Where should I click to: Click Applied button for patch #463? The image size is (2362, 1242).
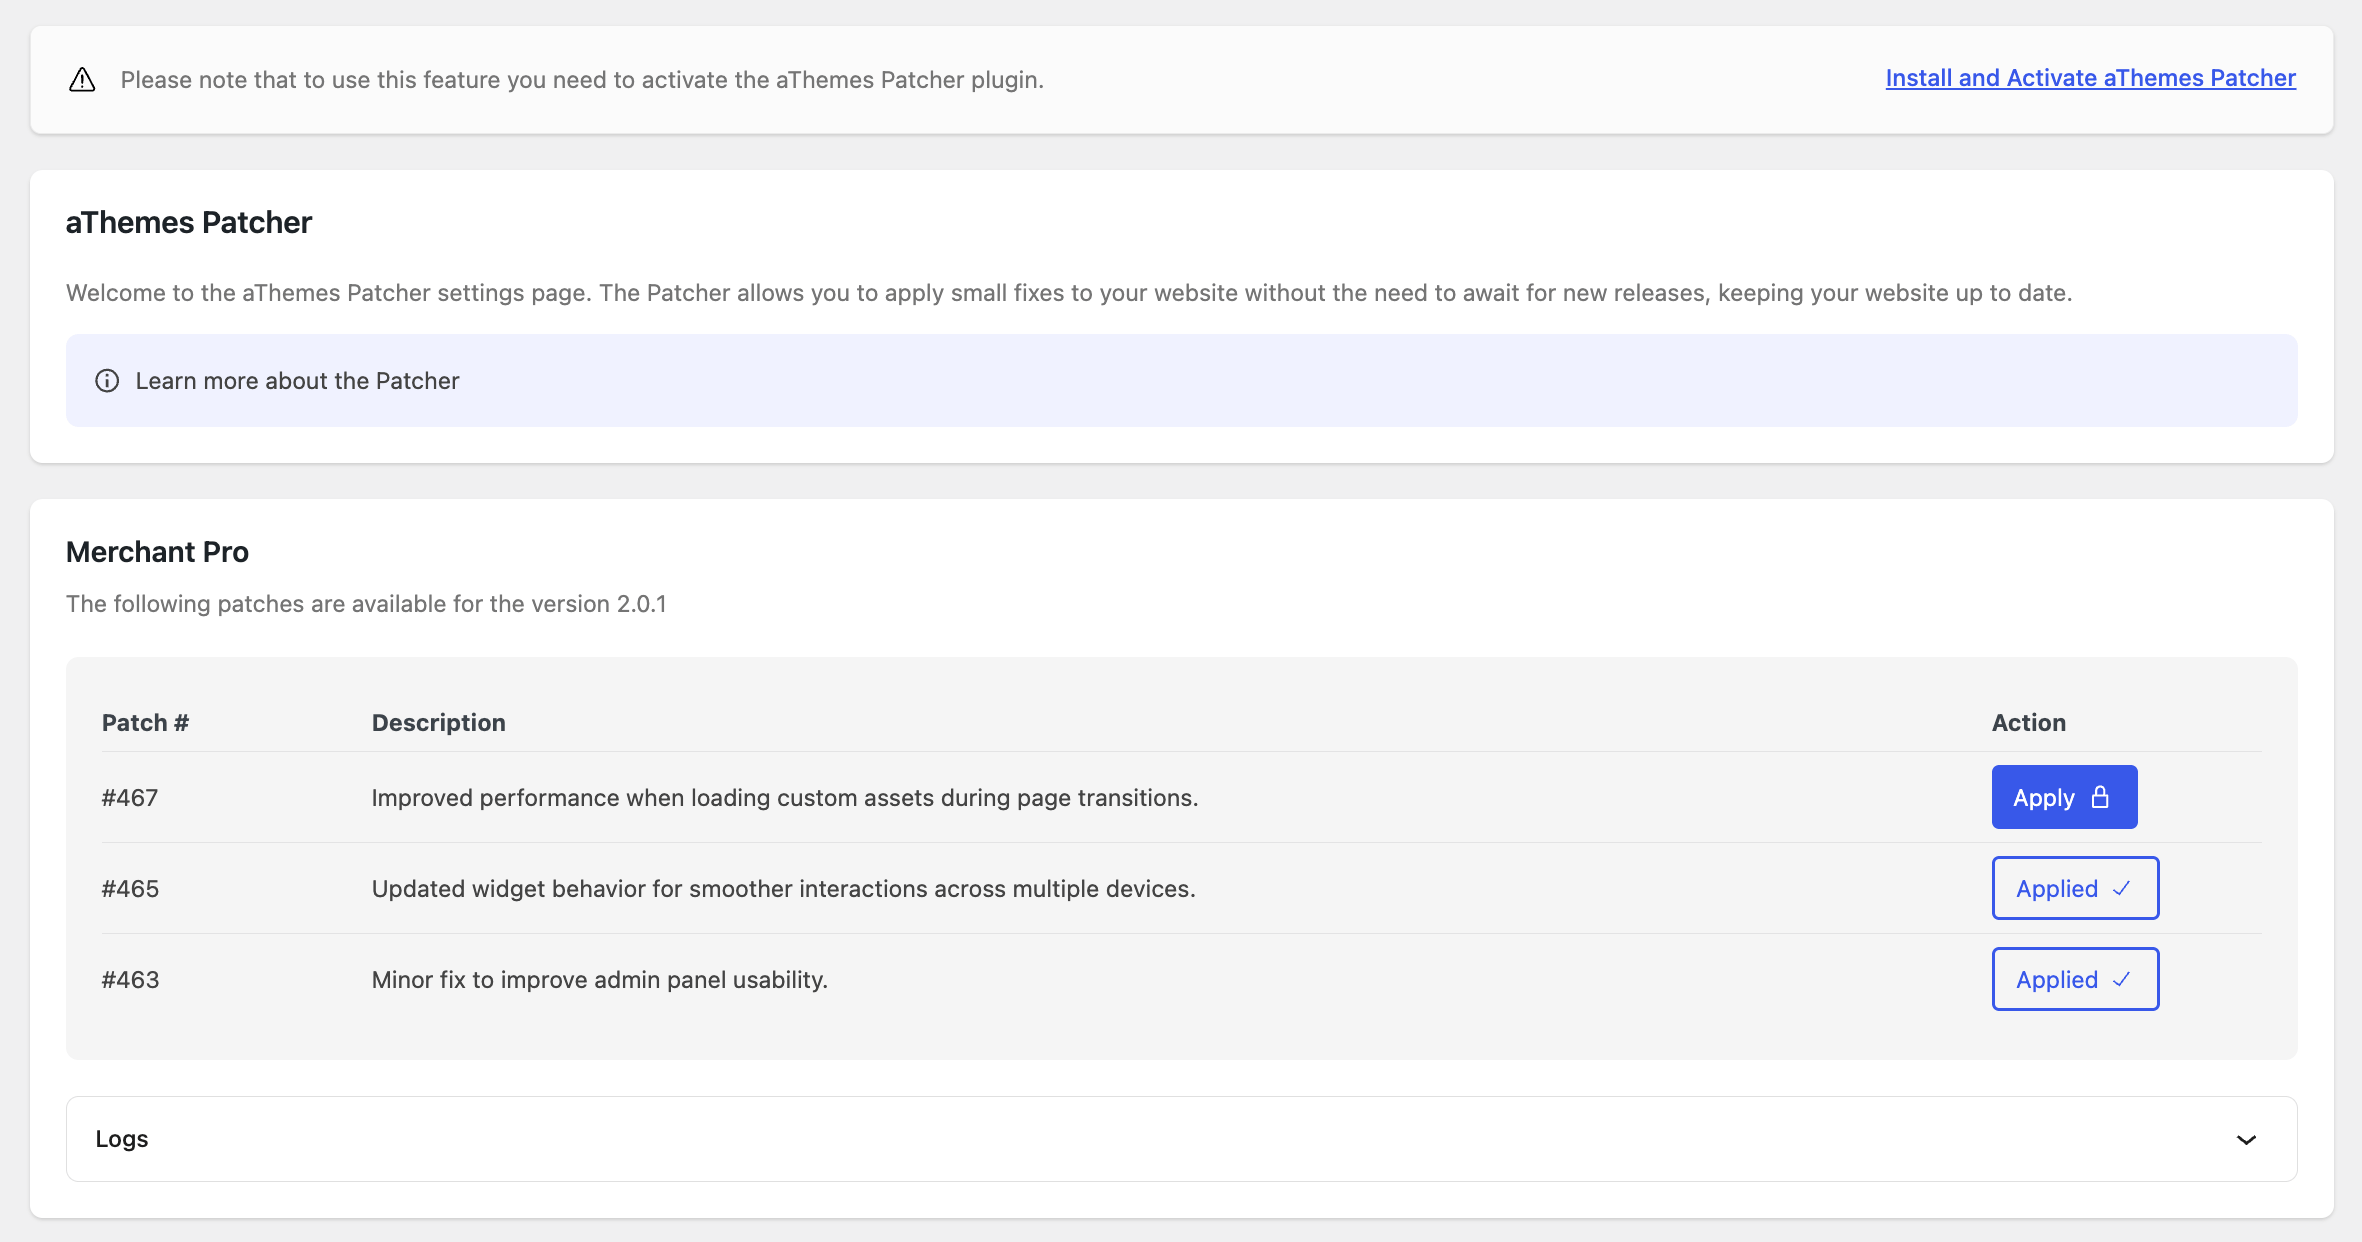coord(2075,979)
